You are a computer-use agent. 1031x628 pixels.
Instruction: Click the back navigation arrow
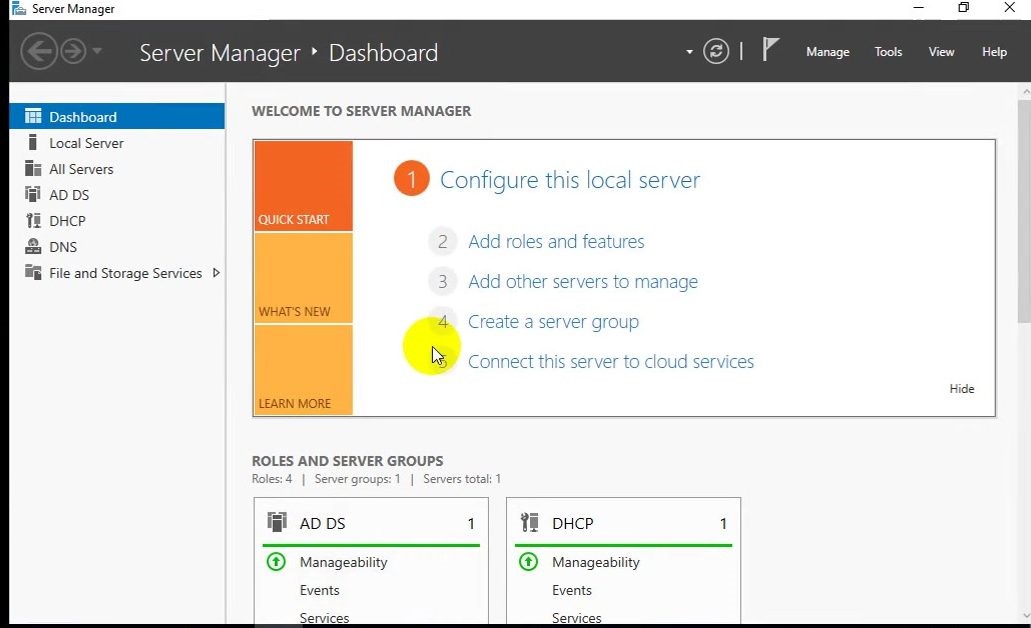tap(39, 51)
